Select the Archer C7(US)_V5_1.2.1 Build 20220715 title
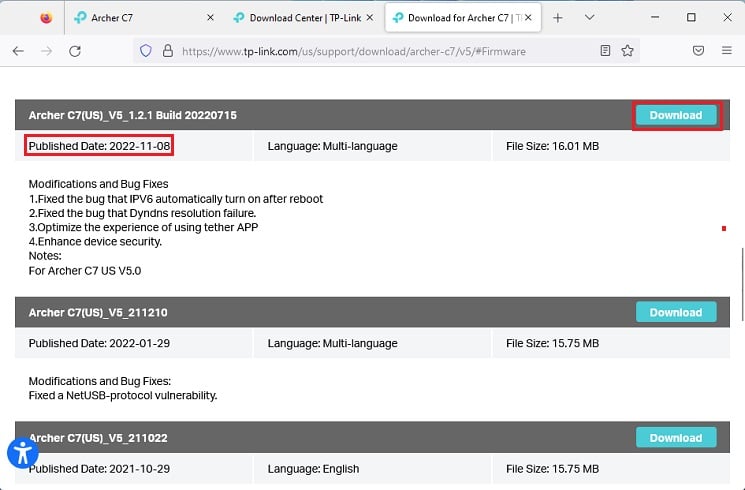 click(133, 115)
